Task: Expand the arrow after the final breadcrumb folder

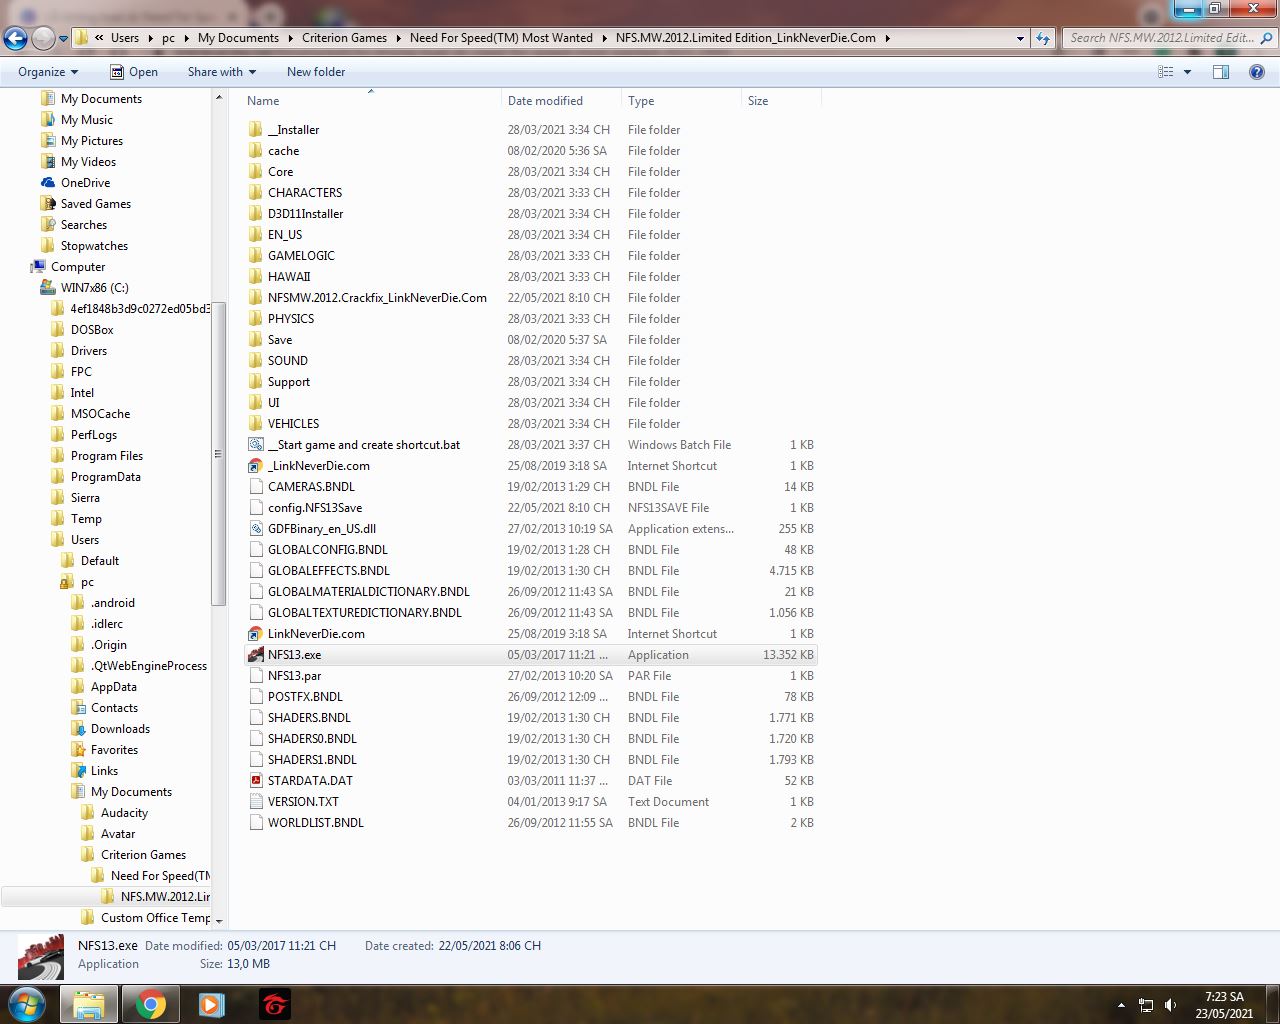Action: 887,38
